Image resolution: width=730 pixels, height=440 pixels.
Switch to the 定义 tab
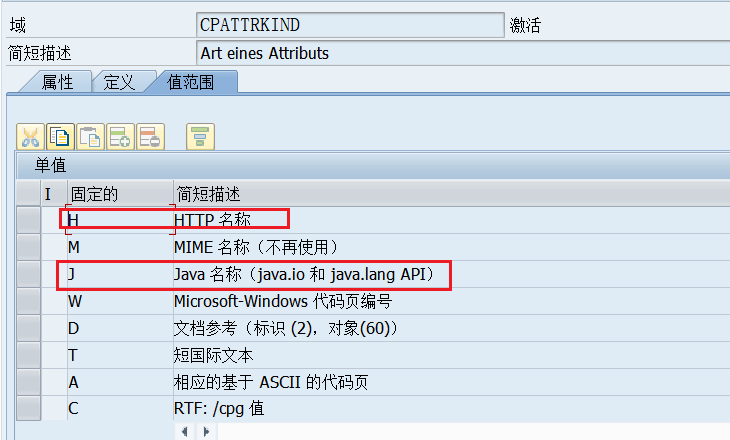coord(120,82)
